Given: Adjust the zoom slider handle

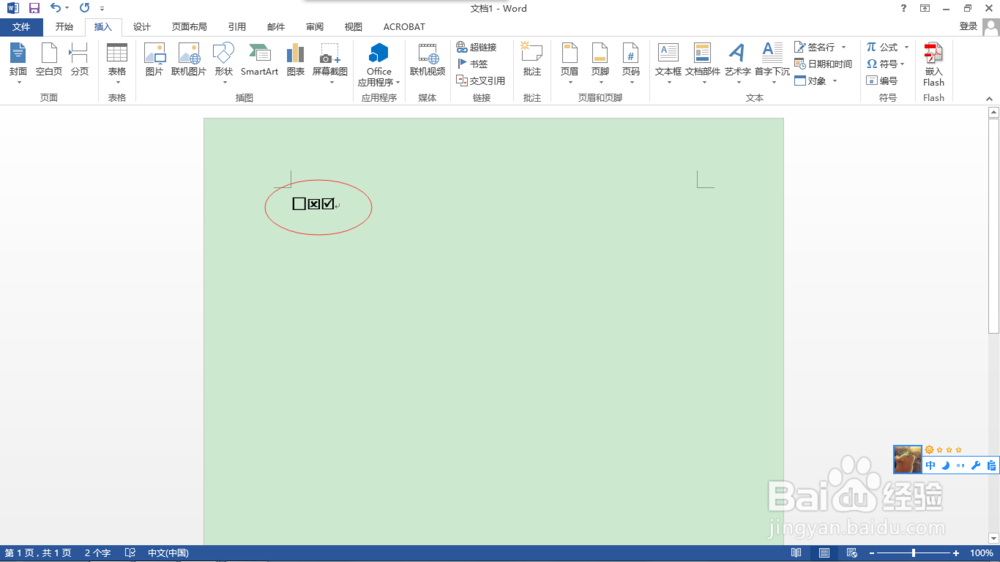Looking at the screenshot, I should coord(913,553).
